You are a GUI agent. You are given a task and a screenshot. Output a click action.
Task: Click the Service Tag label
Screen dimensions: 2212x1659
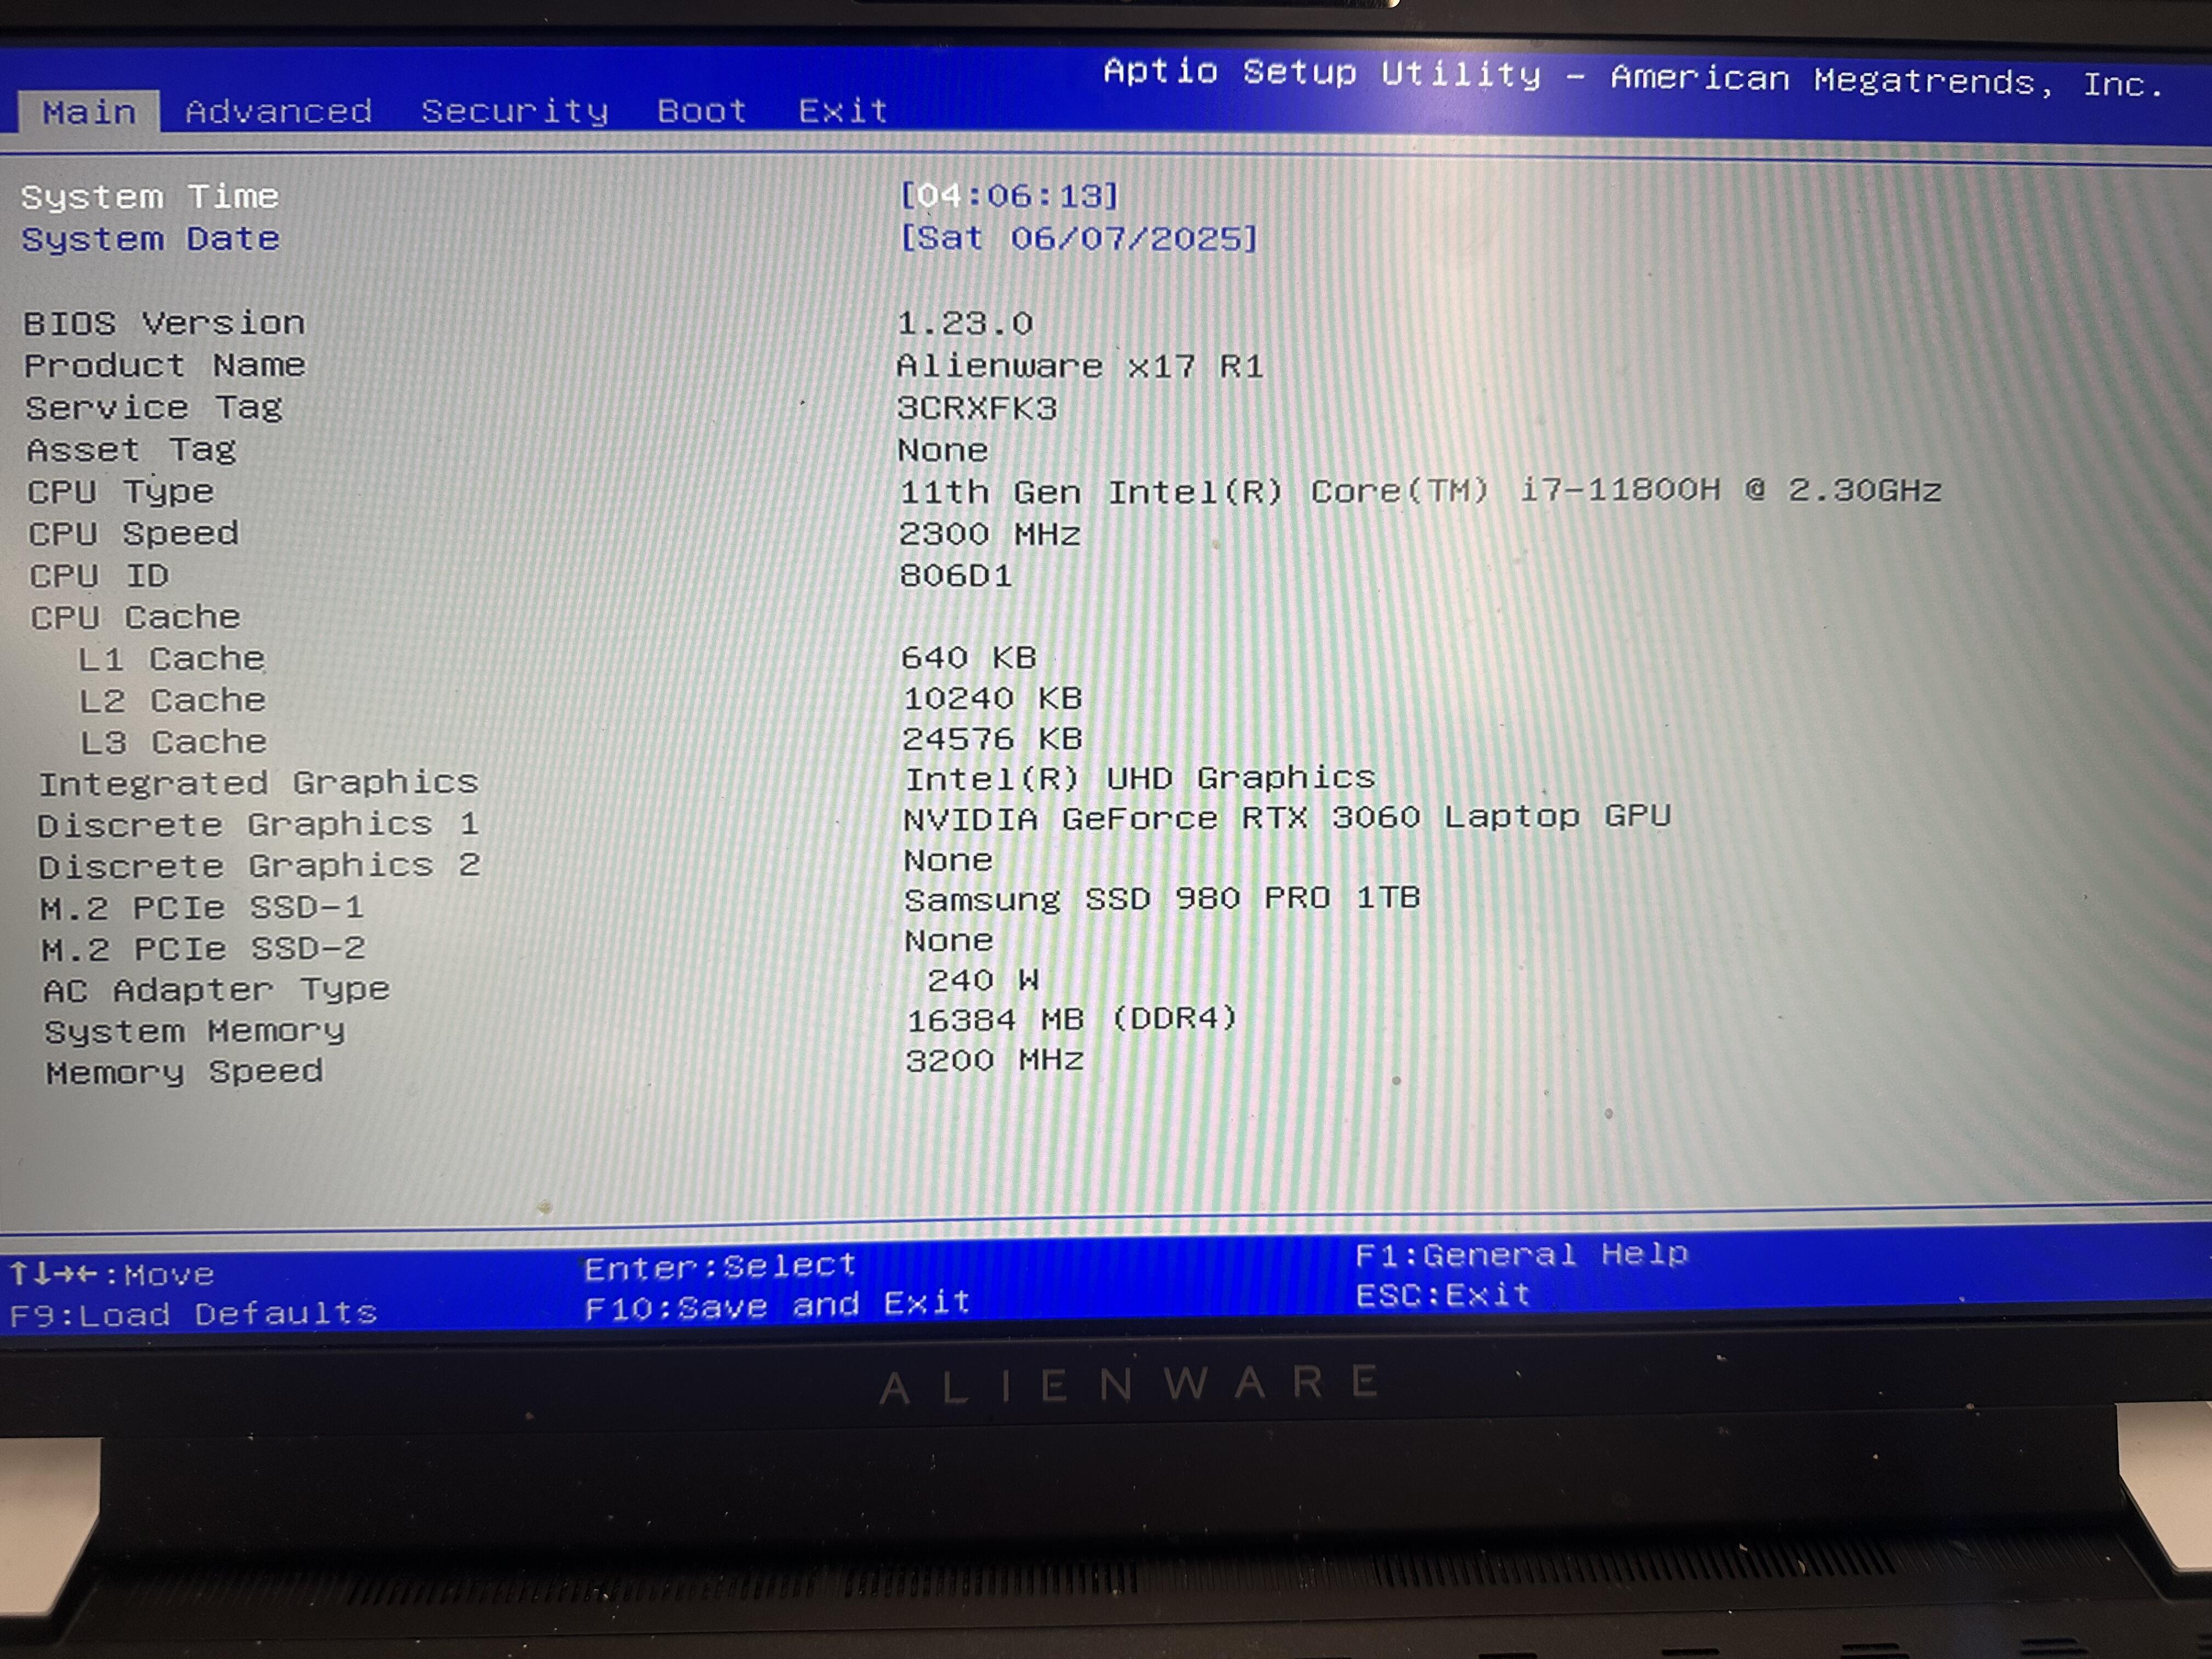point(155,408)
